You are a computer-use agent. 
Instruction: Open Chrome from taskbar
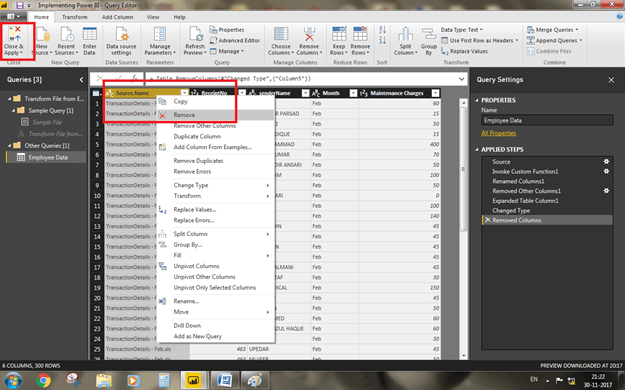pos(43,380)
